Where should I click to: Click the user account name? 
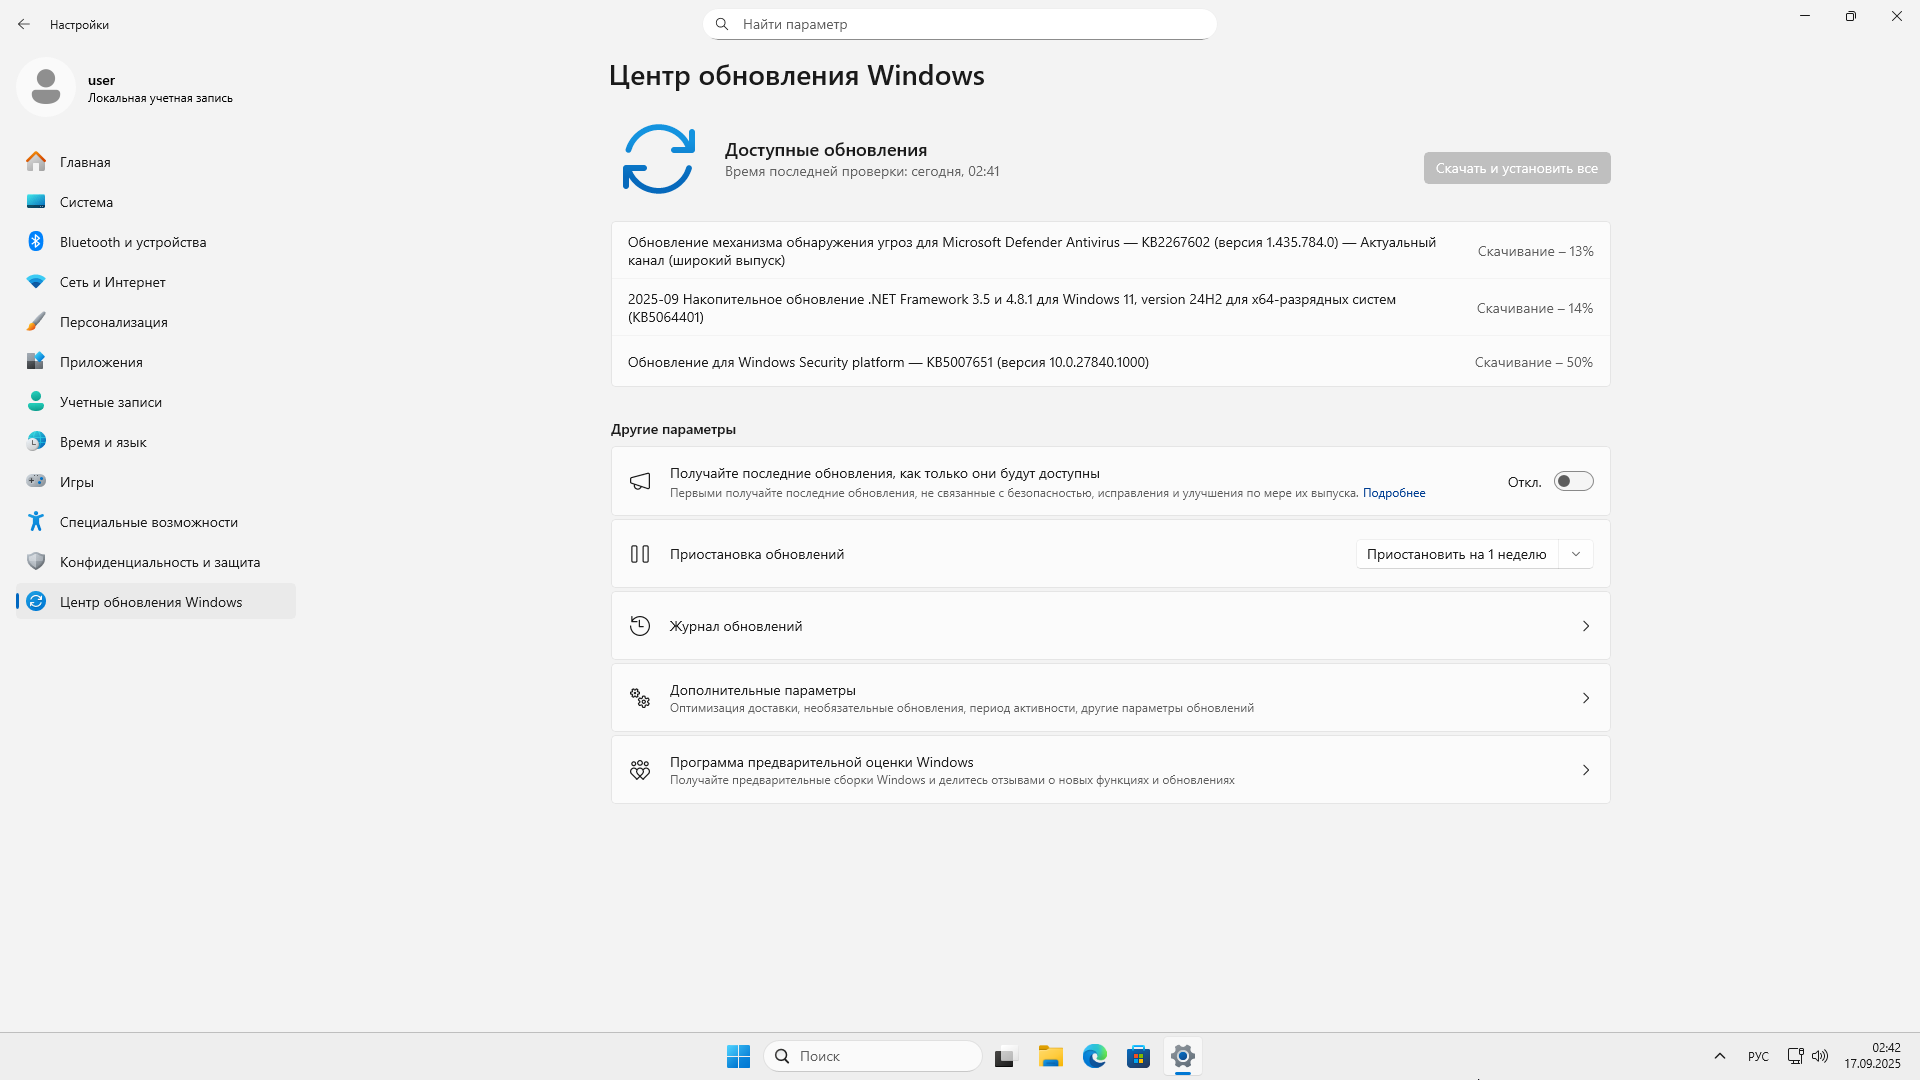[x=101, y=80]
